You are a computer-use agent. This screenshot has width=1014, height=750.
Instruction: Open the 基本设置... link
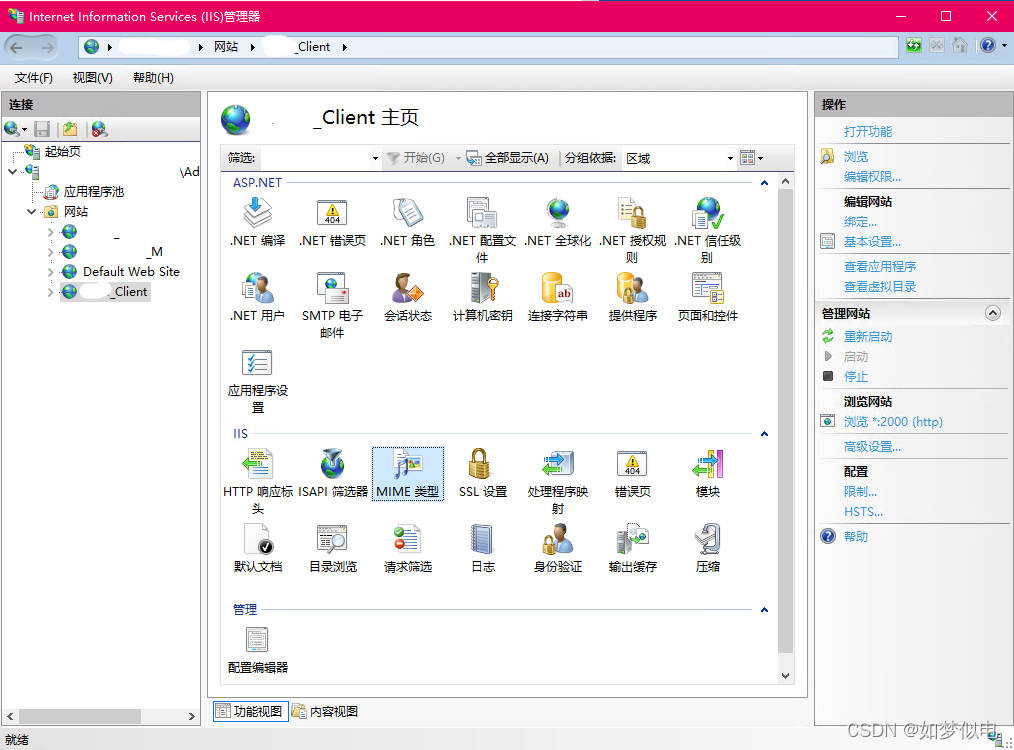[x=872, y=242]
